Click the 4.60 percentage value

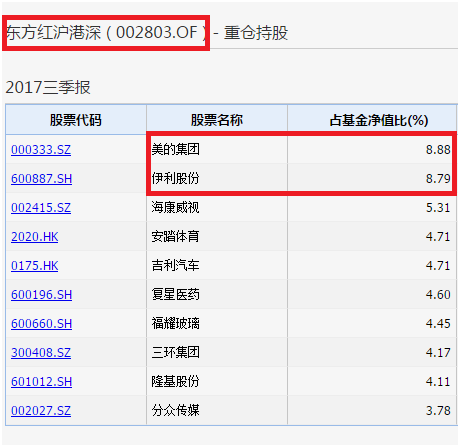(x=438, y=295)
